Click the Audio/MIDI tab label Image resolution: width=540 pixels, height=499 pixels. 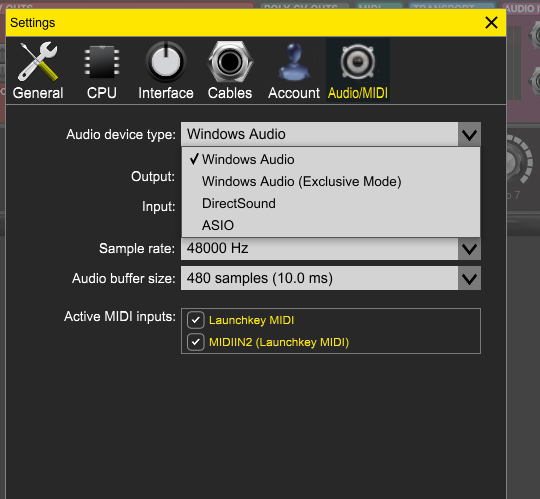pos(358,93)
